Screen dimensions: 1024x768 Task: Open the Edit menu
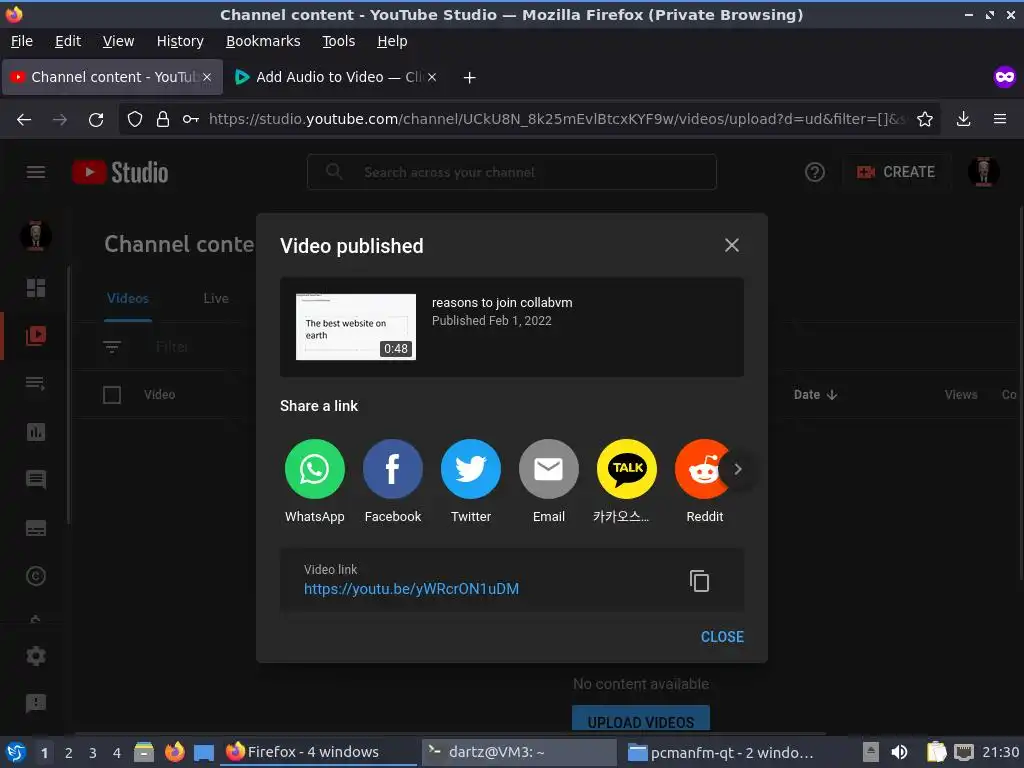click(68, 41)
